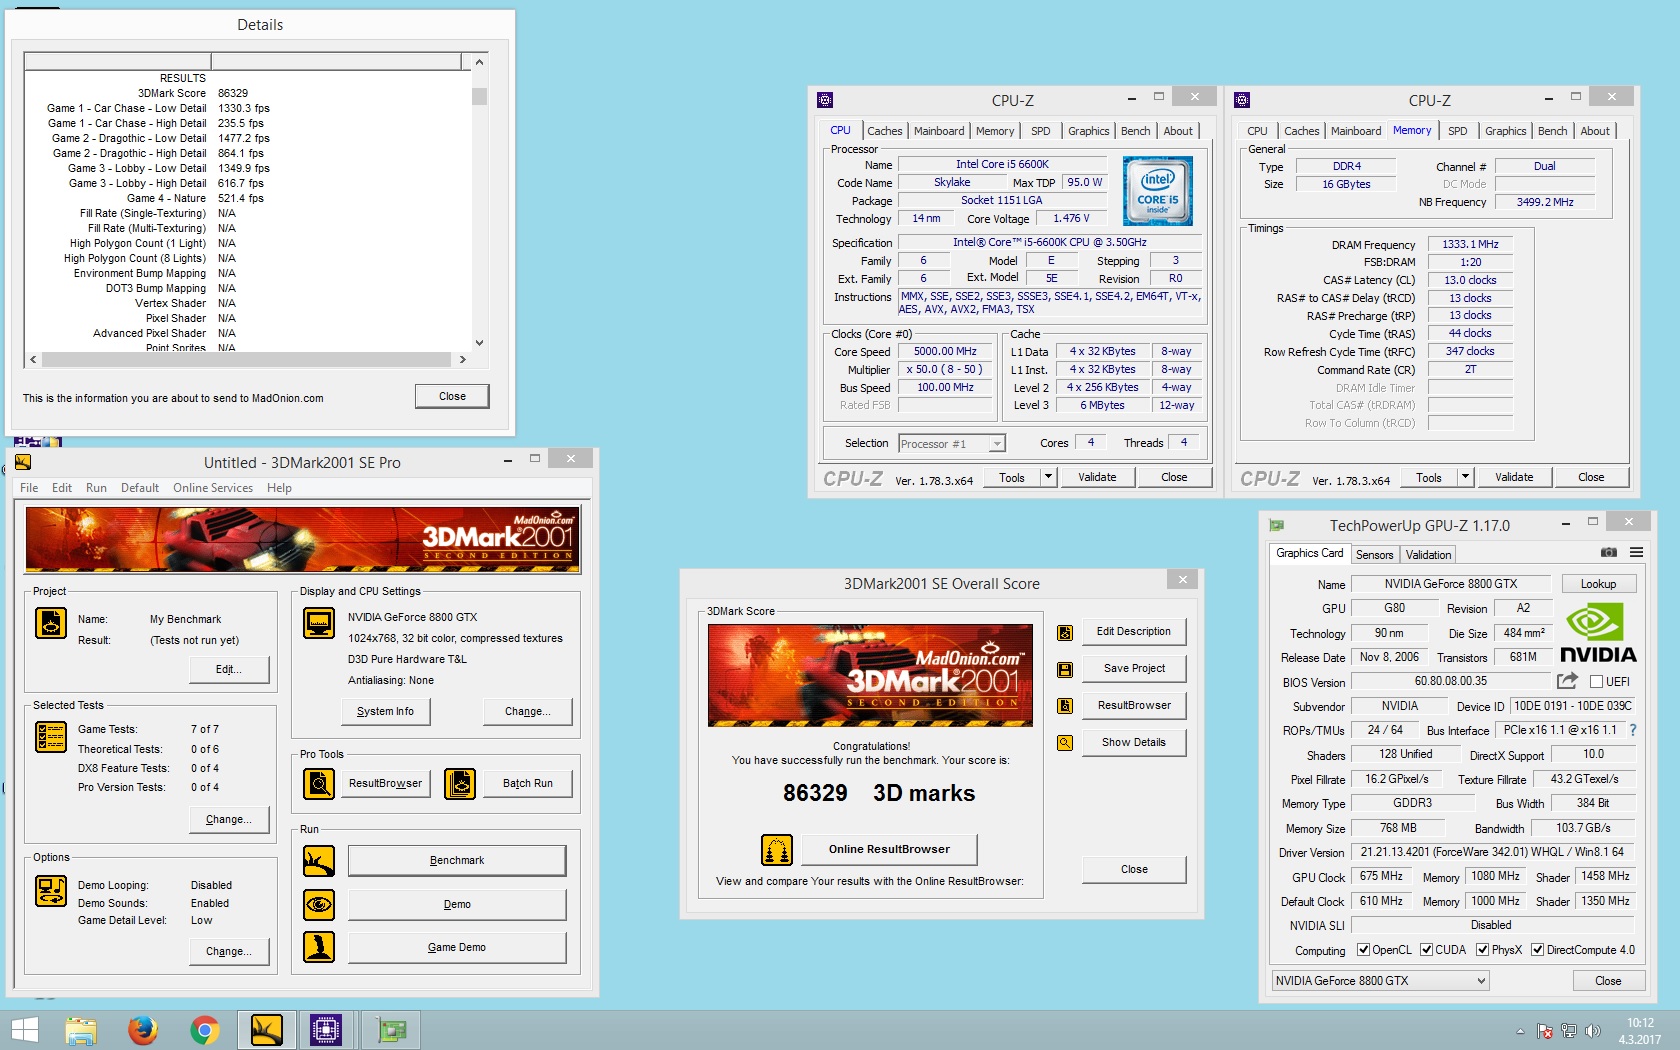Viewport: 1680px width, 1050px height.
Task: Open the Run menu in 3DMark2001
Action: click(x=96, y=488)
